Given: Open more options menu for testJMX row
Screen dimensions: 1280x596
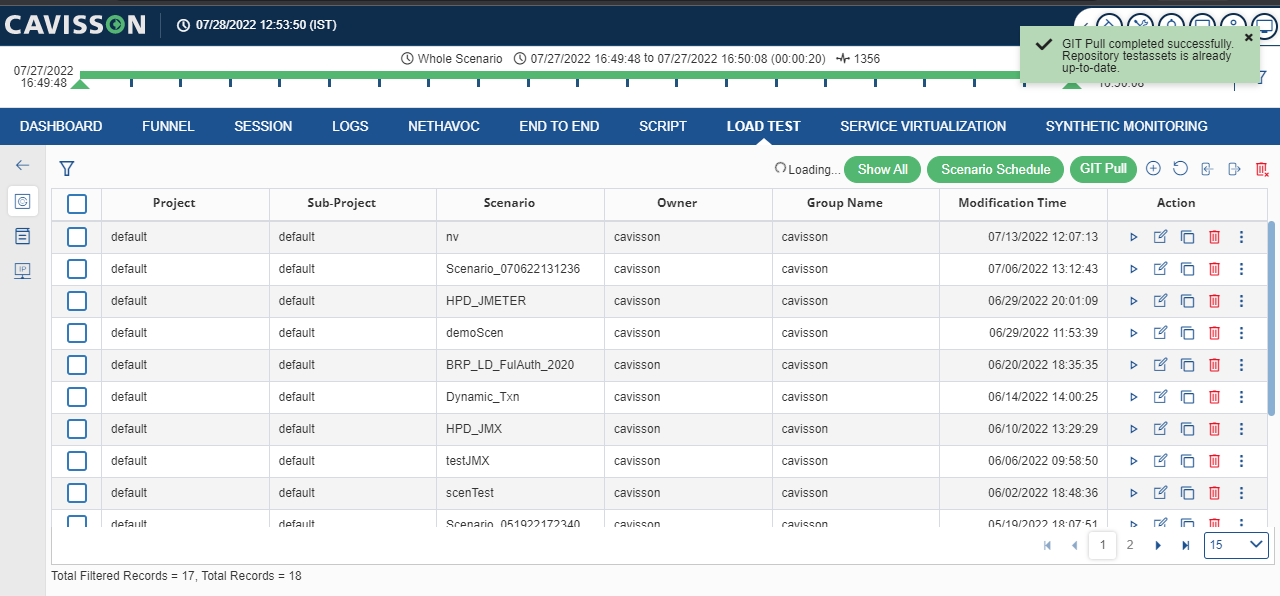Looking at the screenshot, I should [x=1241, y=461].
